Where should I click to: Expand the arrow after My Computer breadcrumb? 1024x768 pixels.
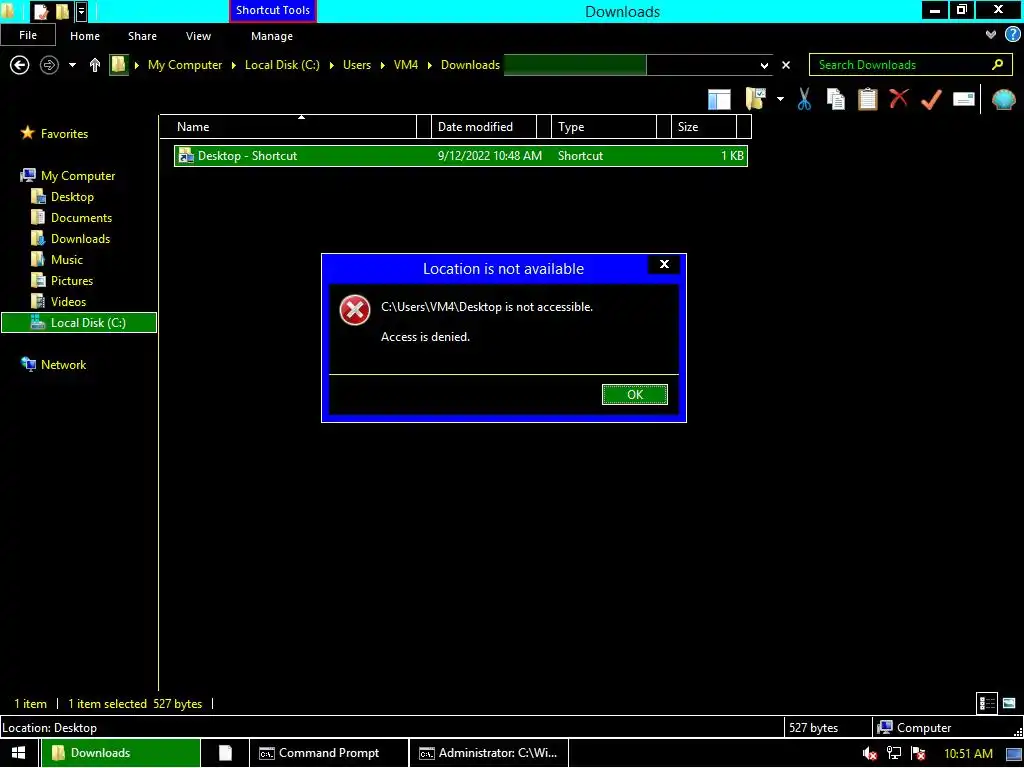click(234, 65)
